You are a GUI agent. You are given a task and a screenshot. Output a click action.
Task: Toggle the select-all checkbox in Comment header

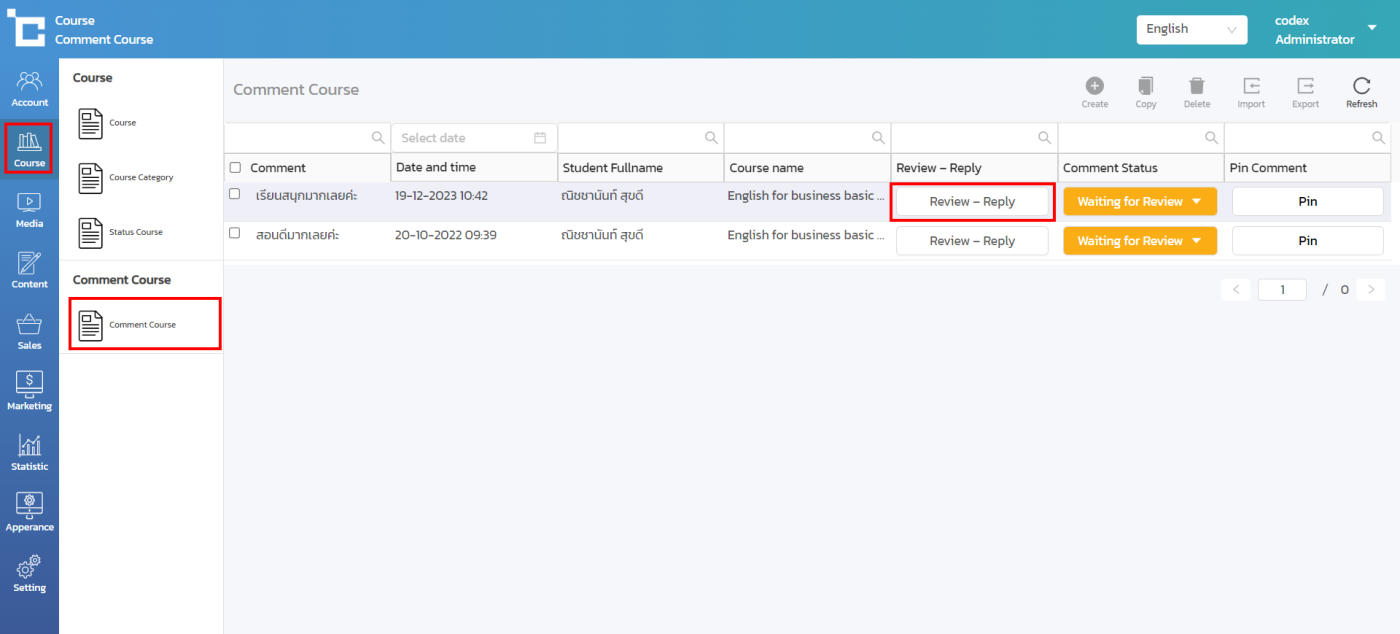pos(235,168)
